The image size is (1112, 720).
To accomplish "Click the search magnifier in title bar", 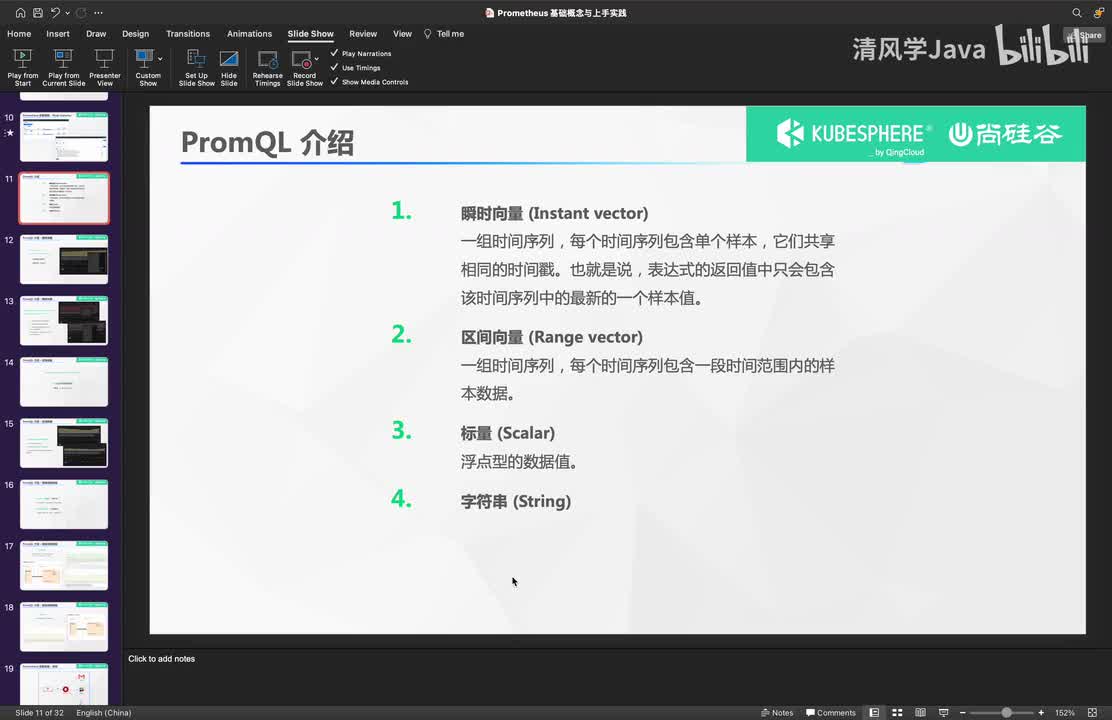I will [1077, 13].
